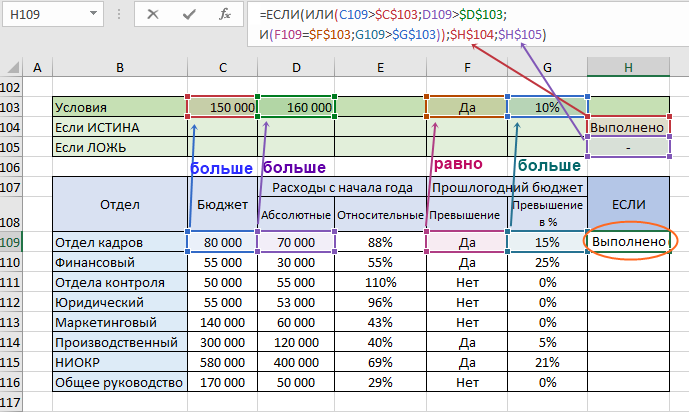Screen dimensions: 689x412
Task: Click the 'Расходы с начала года' header
Action: point(342,188)
